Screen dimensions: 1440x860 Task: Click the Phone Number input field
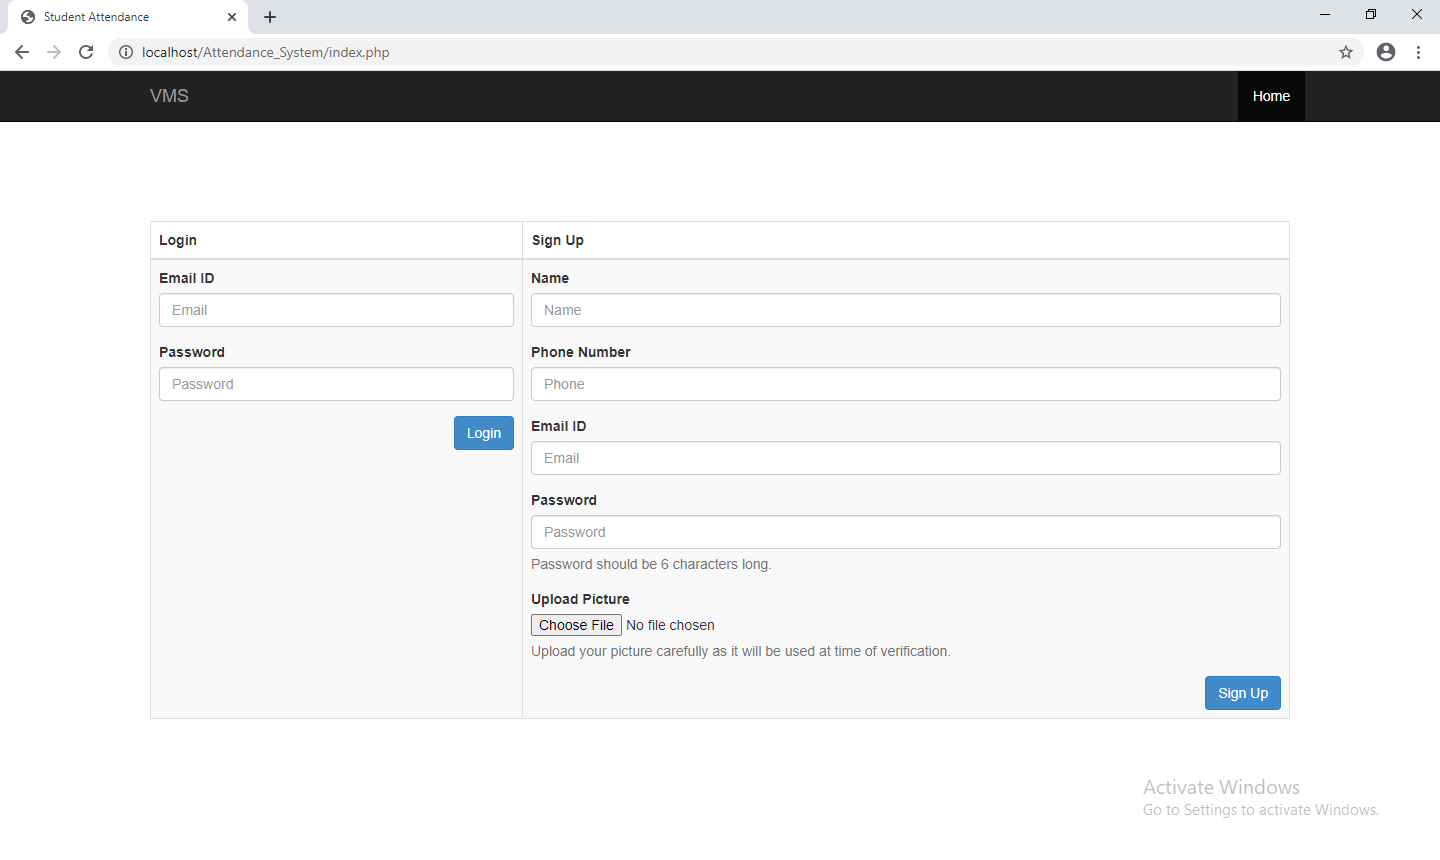point(905,384)
